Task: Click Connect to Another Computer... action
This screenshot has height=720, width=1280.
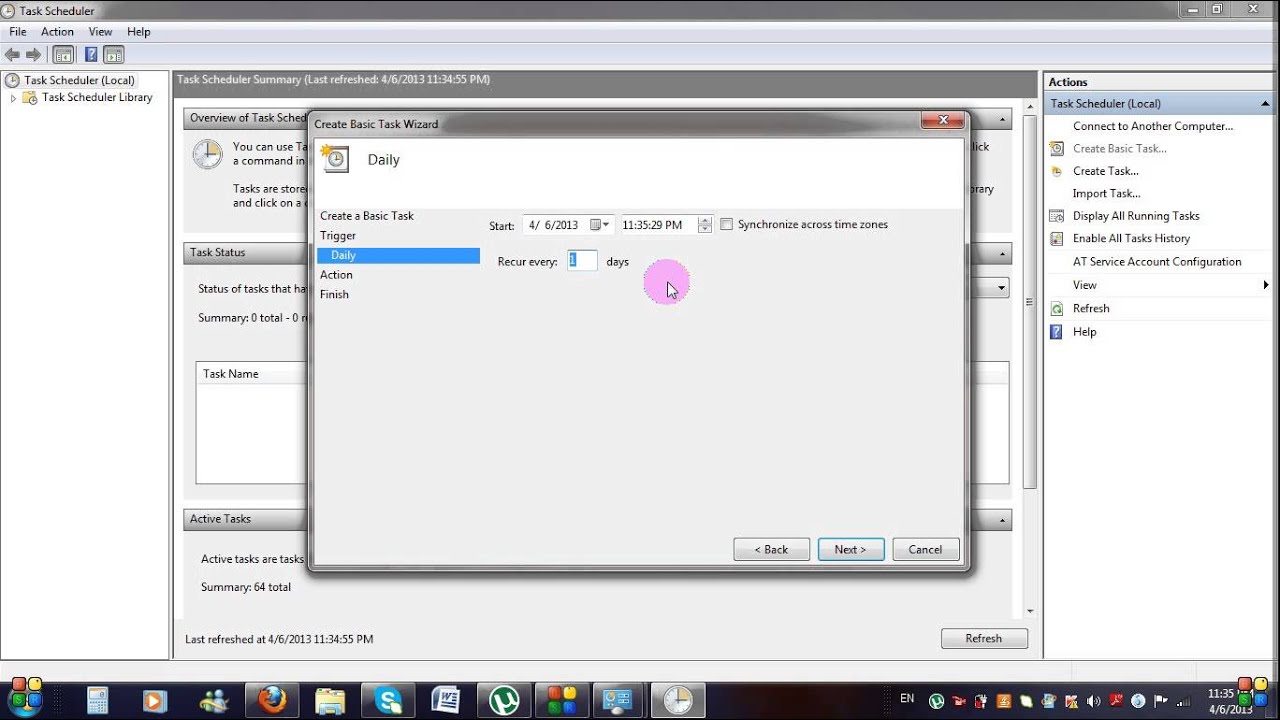Action: [x=1152, y=126]
